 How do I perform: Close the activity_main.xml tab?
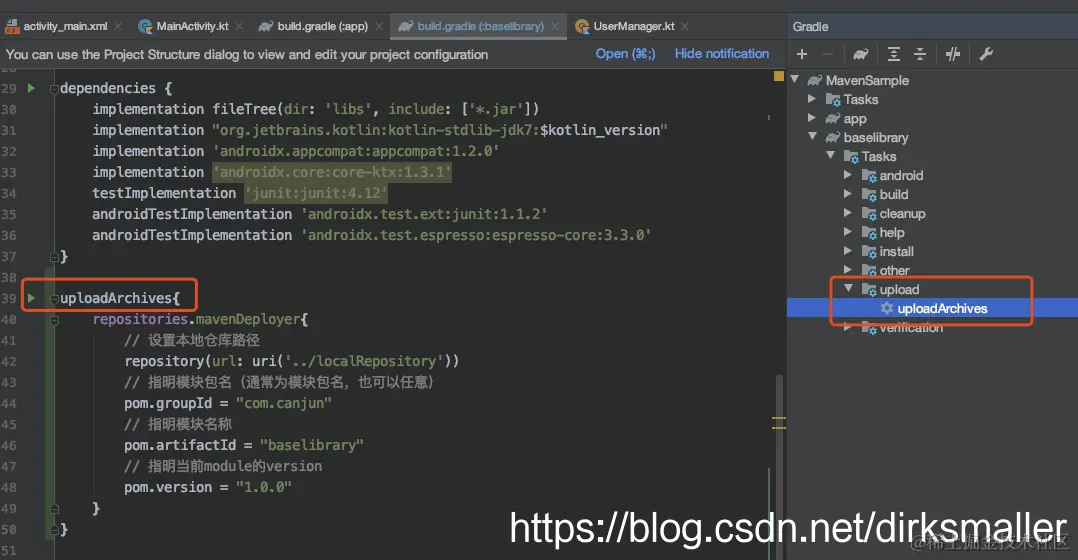click(x=118, y=26)
